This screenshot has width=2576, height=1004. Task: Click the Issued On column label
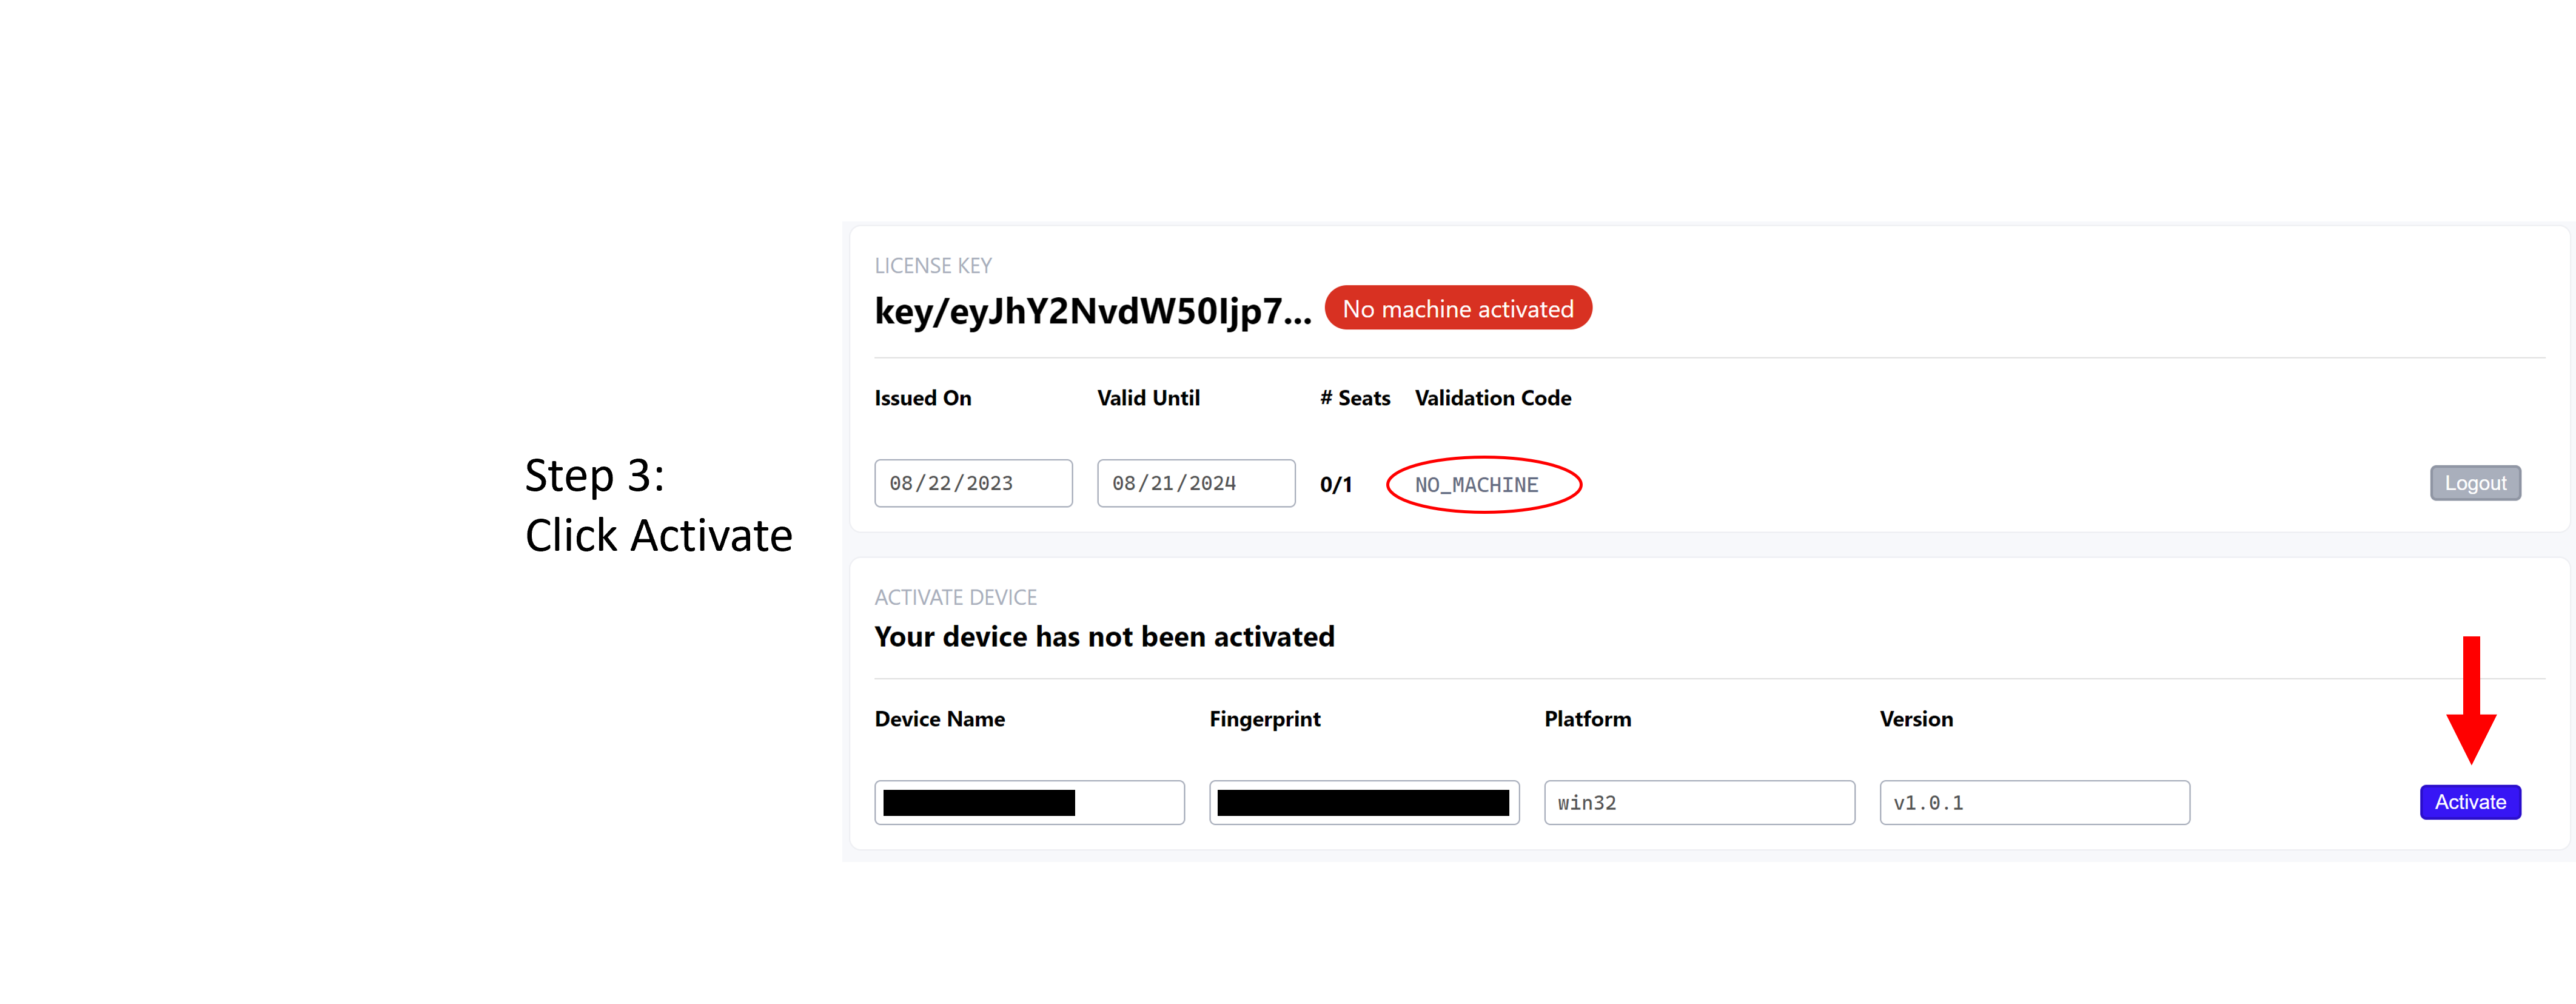pos(922,397)
